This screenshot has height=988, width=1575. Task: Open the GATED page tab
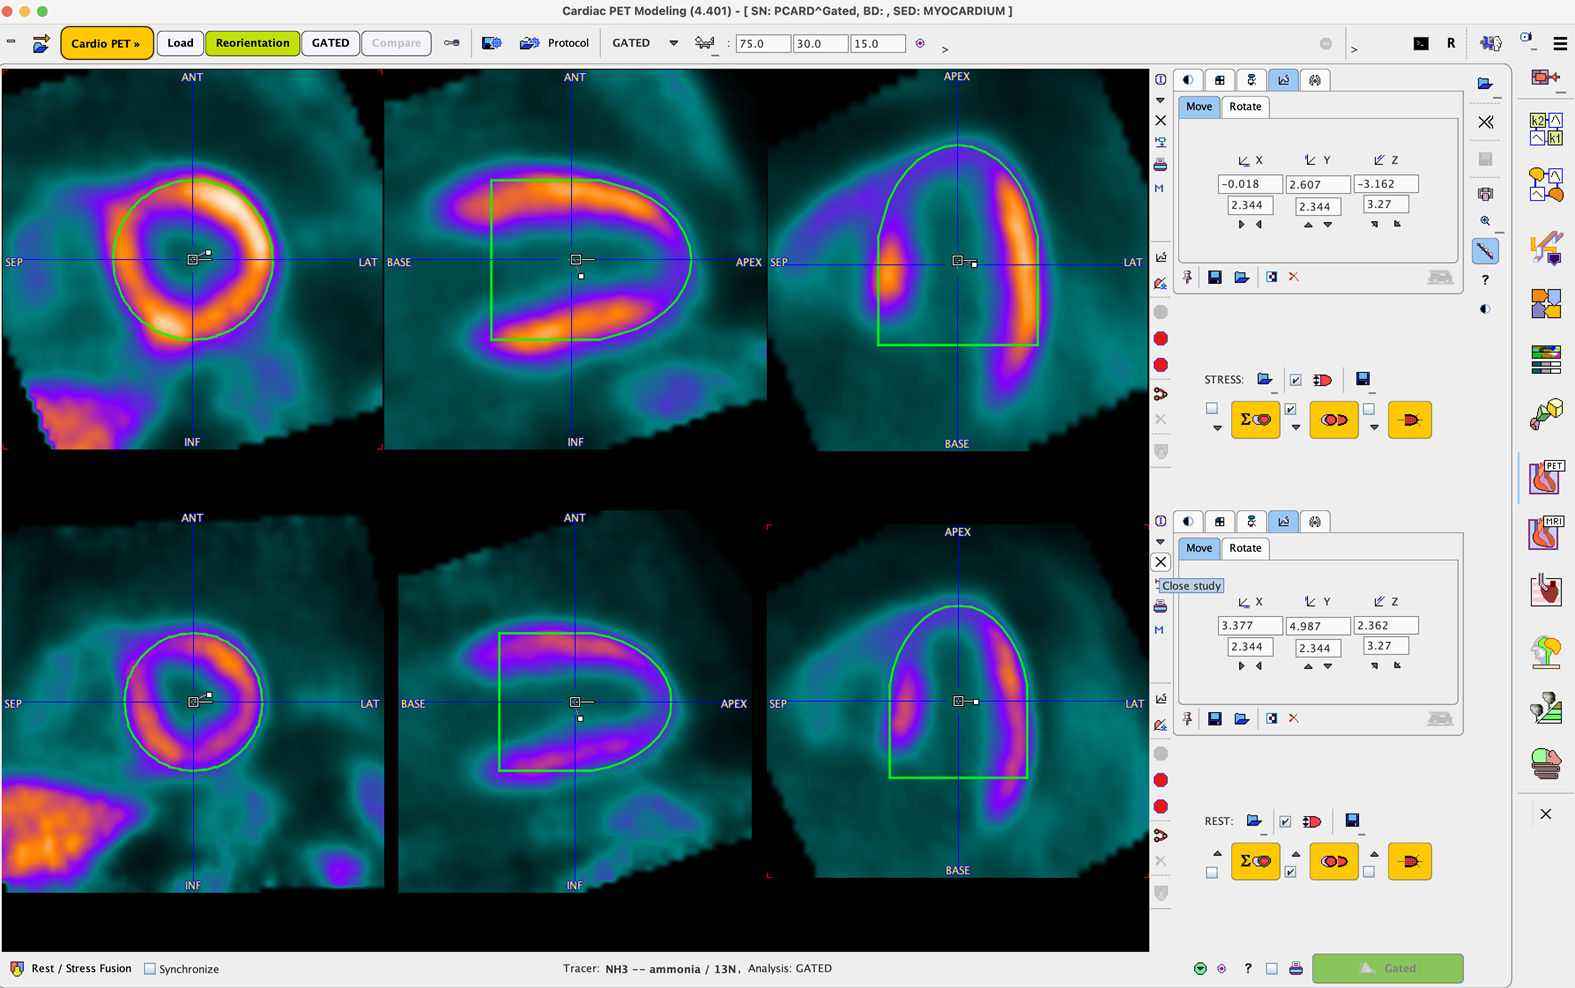330,43
